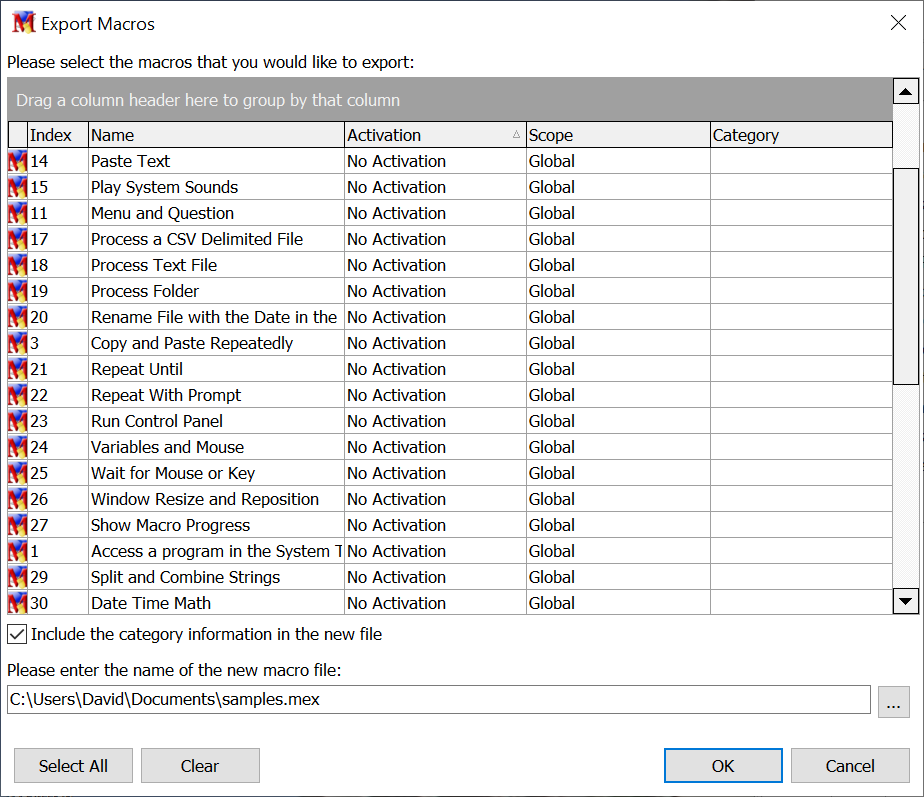Screen dimensions: 924x797
Task: Click the macro file name input field
Action: click(x=438, y=700)
